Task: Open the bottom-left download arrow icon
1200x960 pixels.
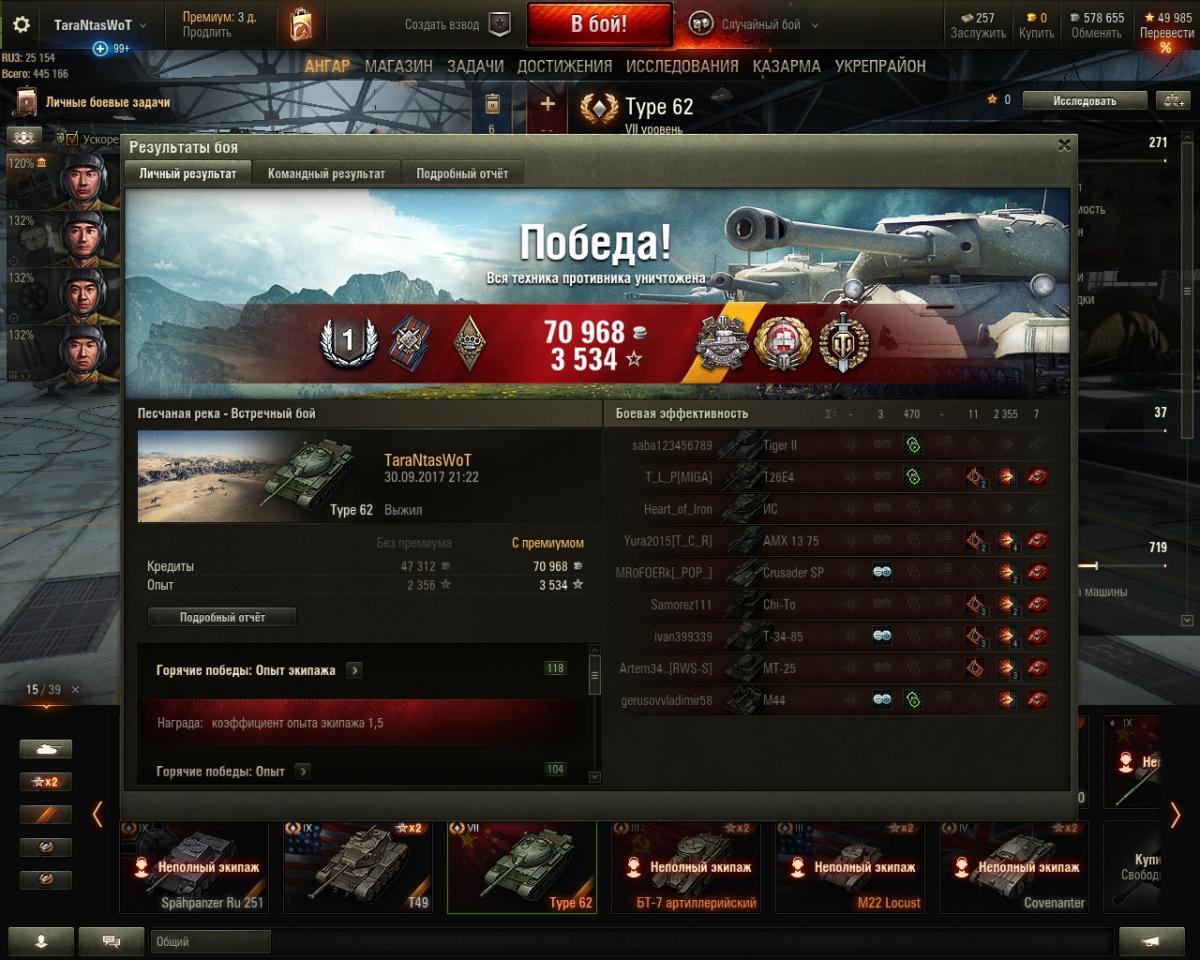Action: 42,941
